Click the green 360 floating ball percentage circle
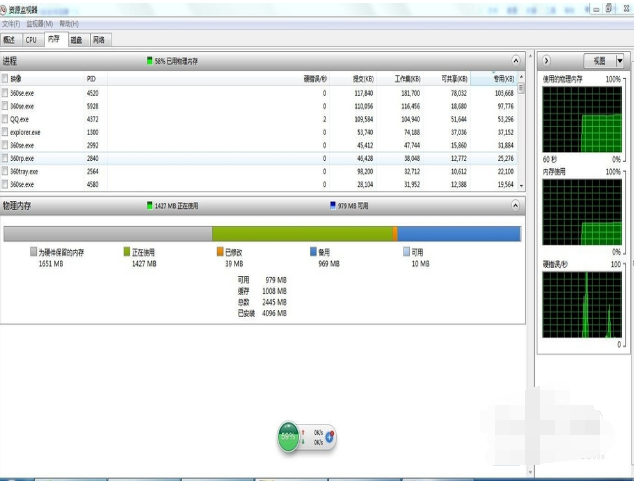Image resolution: width=634 pixels, height=481 pixels. point(288,437)
